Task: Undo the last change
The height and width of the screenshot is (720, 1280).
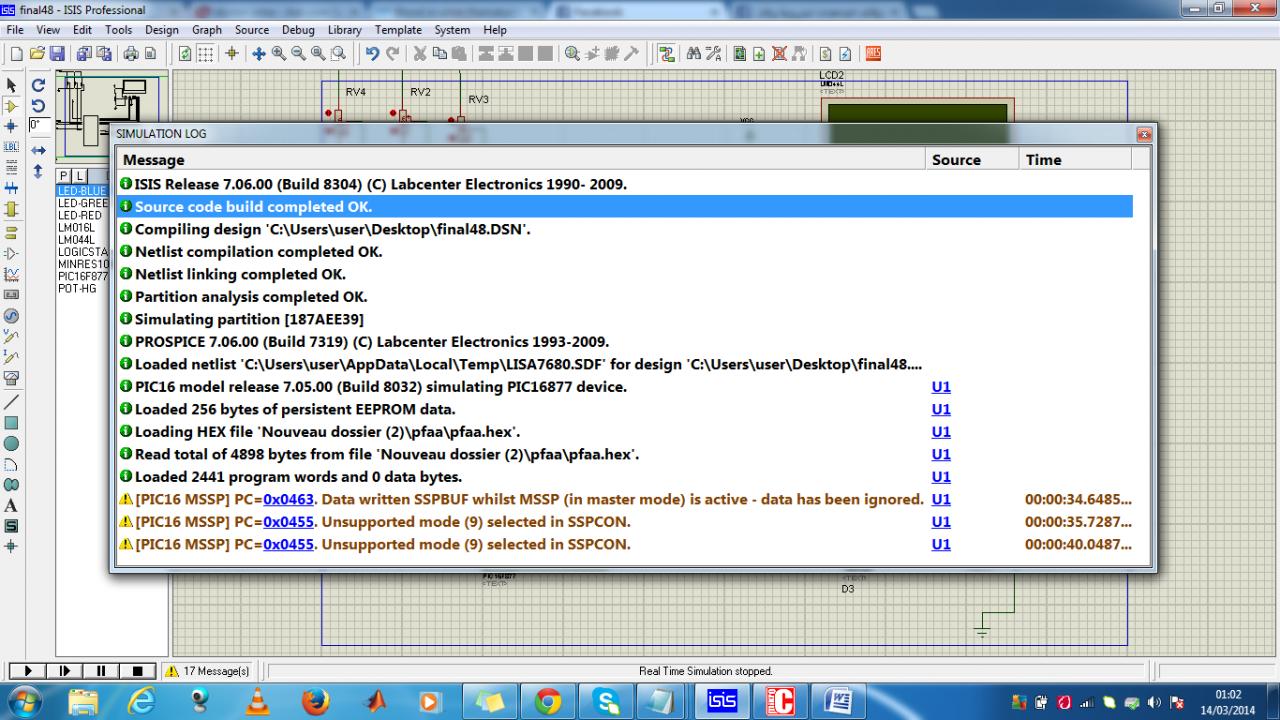Action: 372,53
